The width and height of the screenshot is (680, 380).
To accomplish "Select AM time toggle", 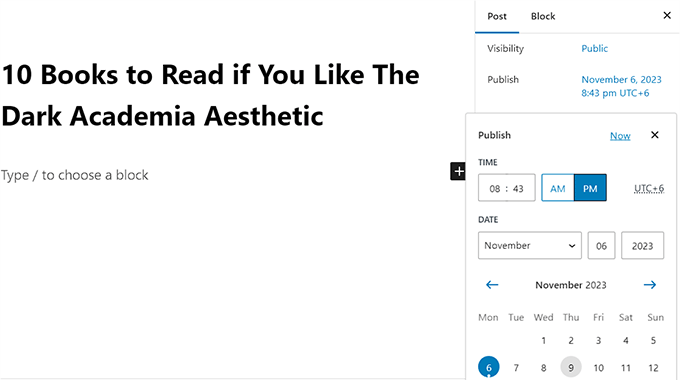I will 558,188.
